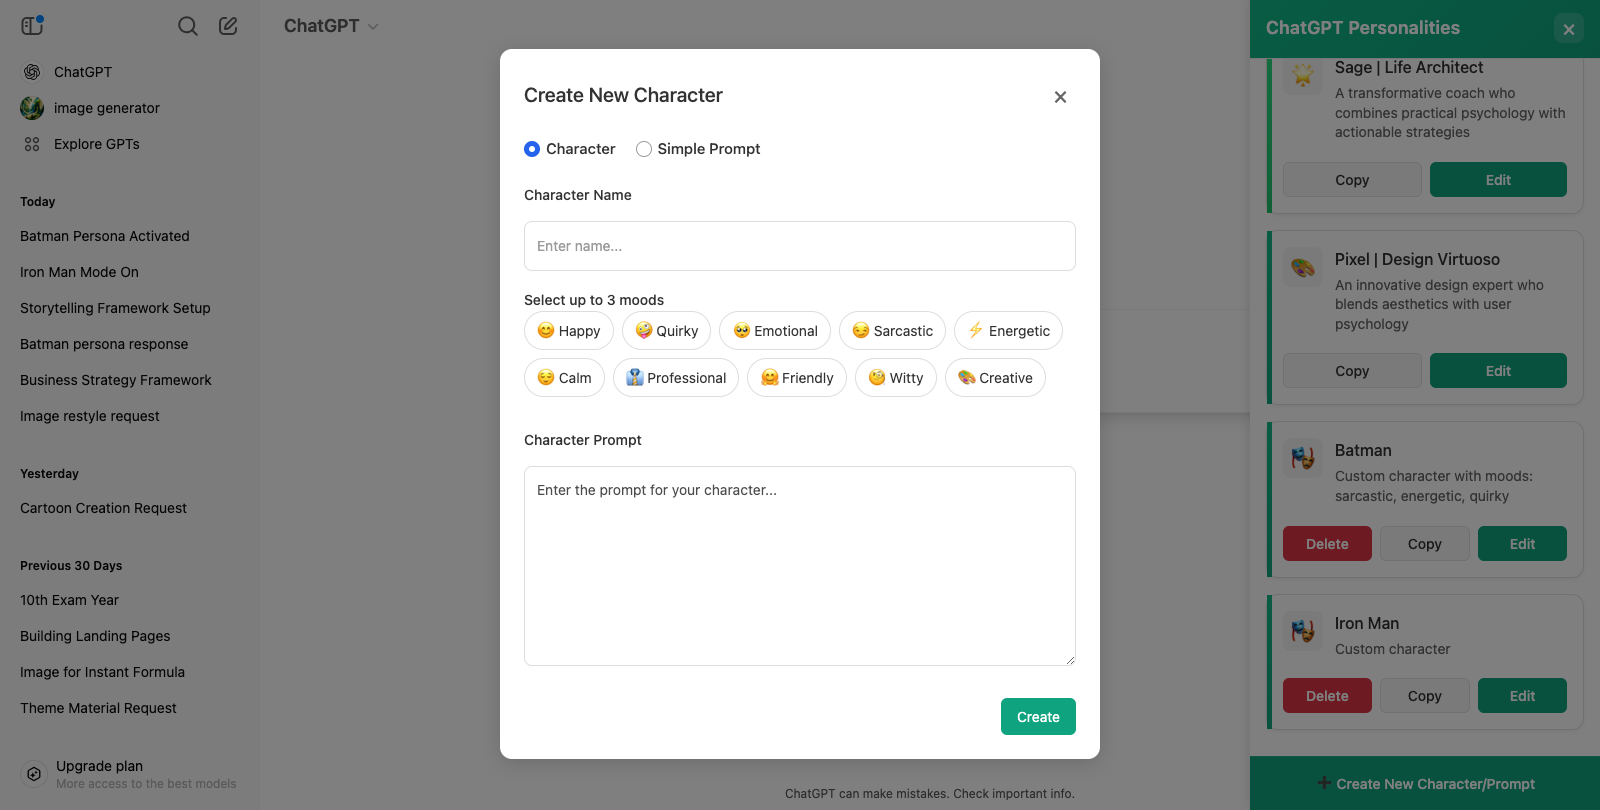The image size is (1600, 810).
Task: Click Create New Character/Prompt at panel bottom
Action: pyautogui.click(x=1425, y=784)
